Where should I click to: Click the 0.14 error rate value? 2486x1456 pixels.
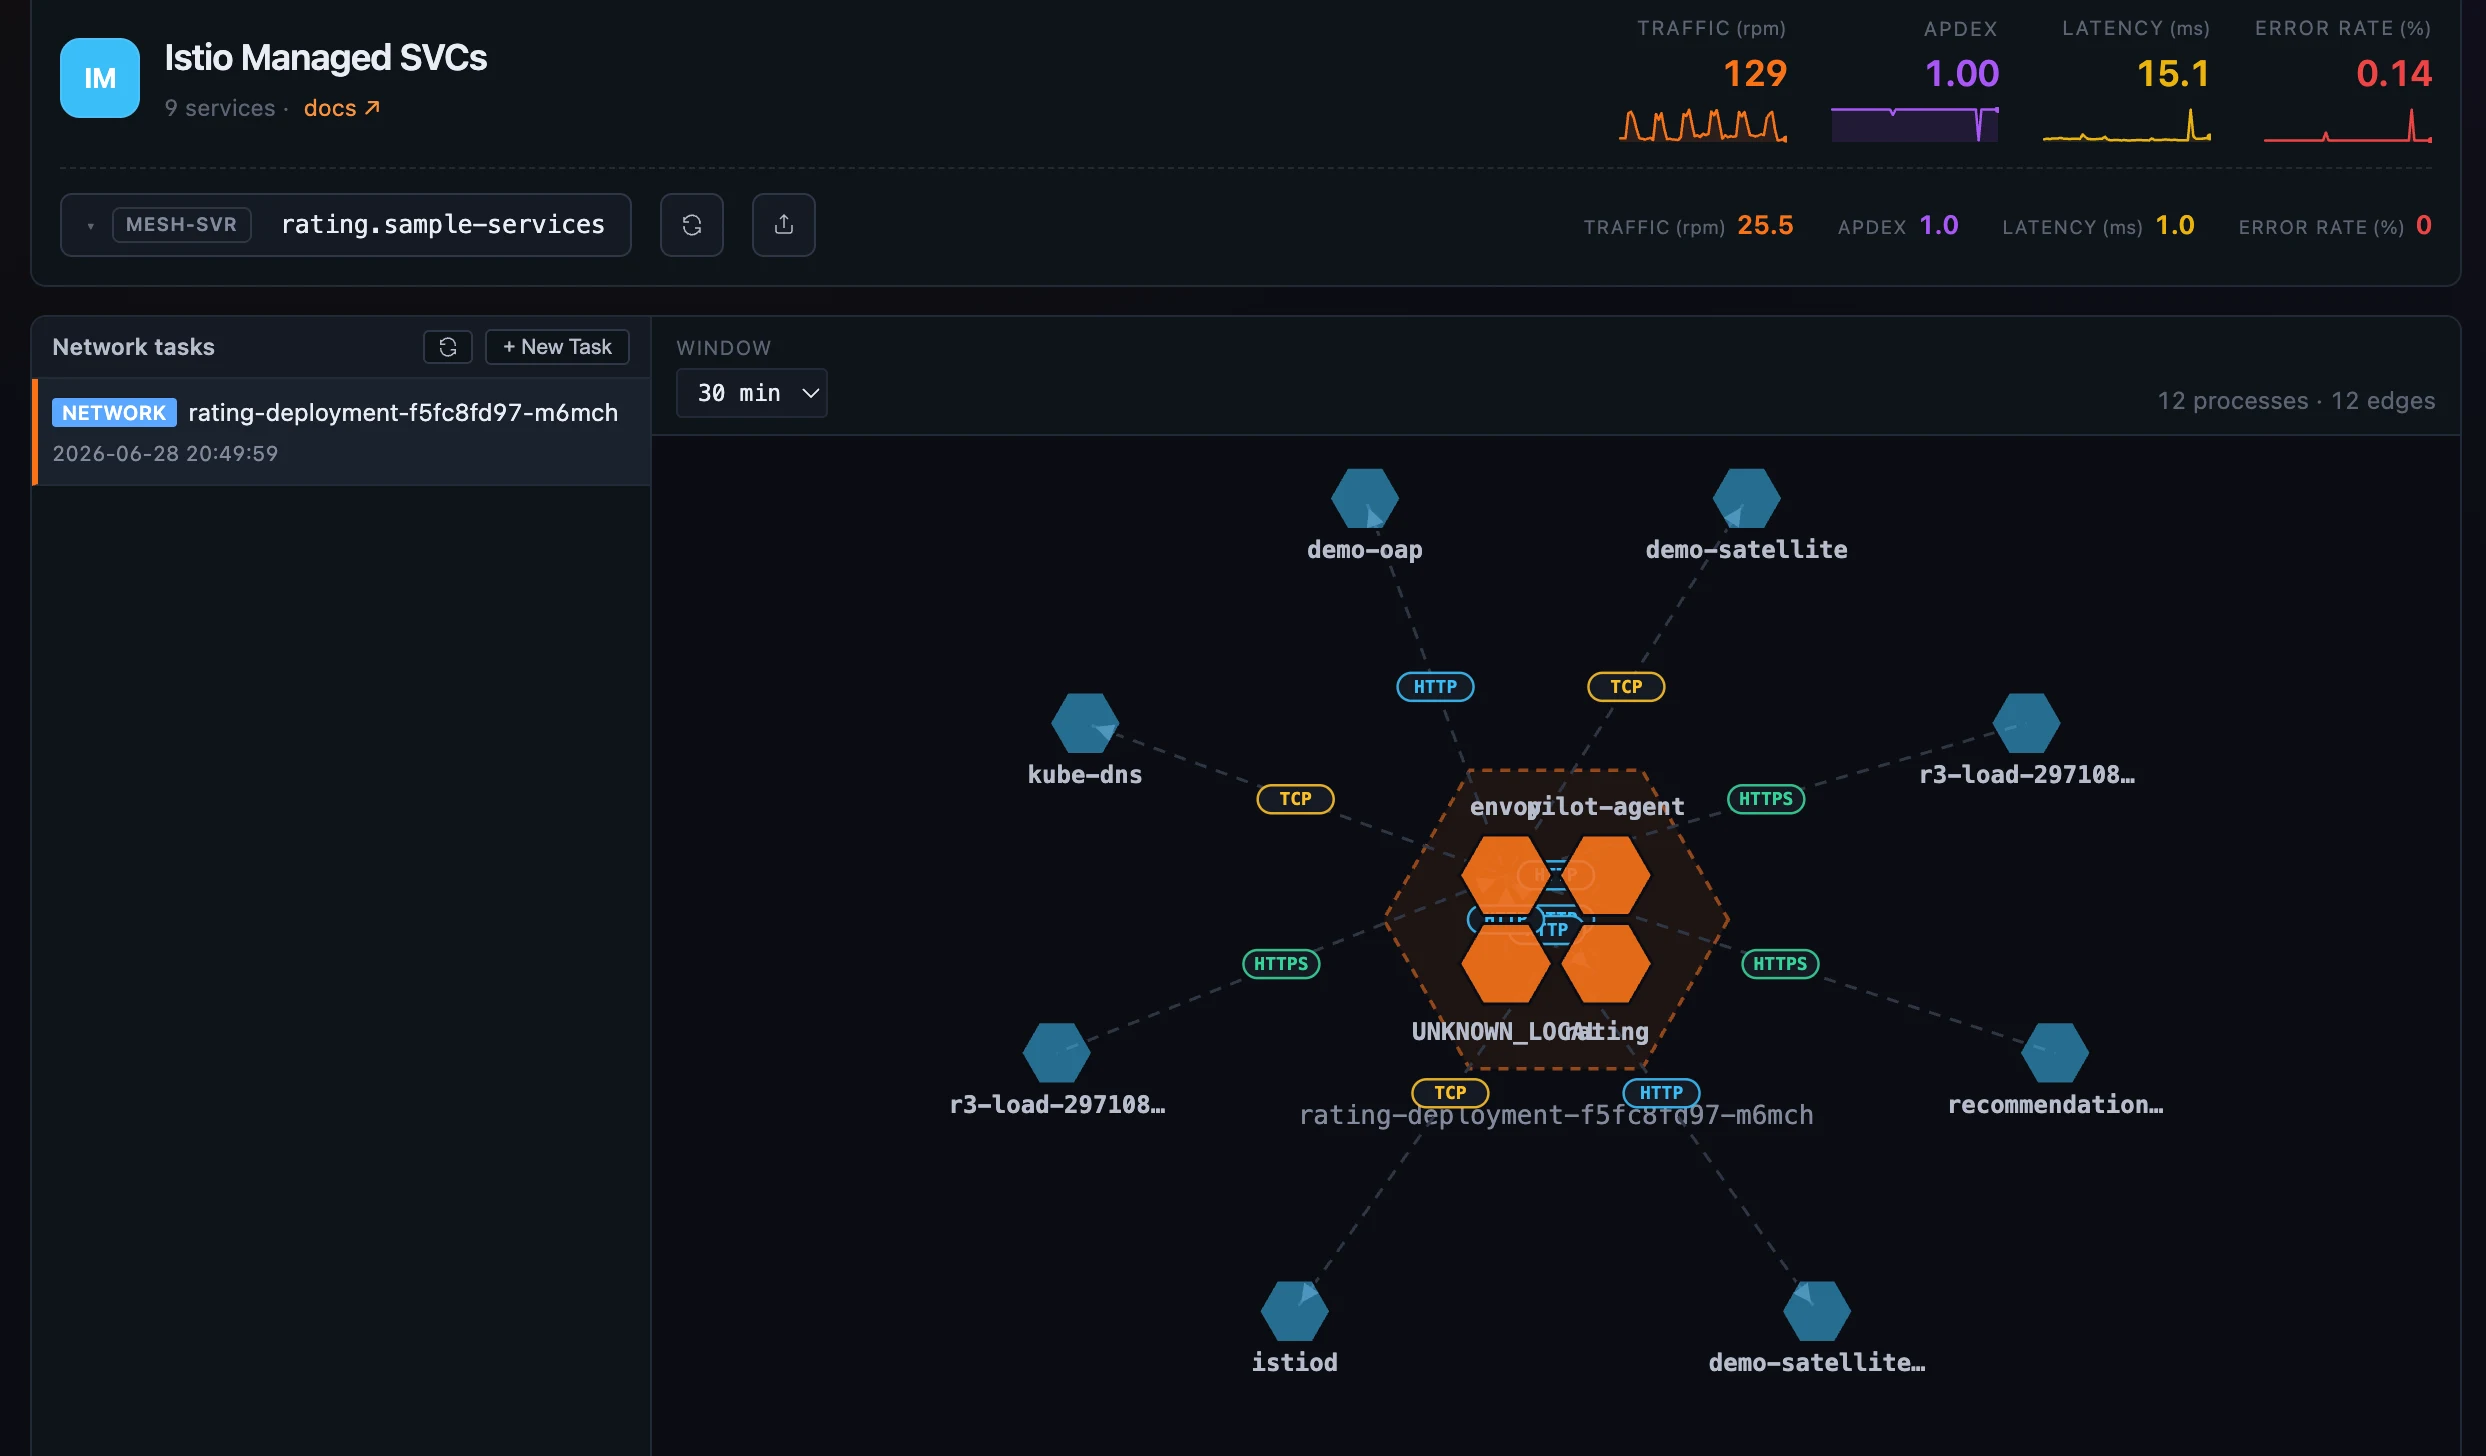(2394, 74)
